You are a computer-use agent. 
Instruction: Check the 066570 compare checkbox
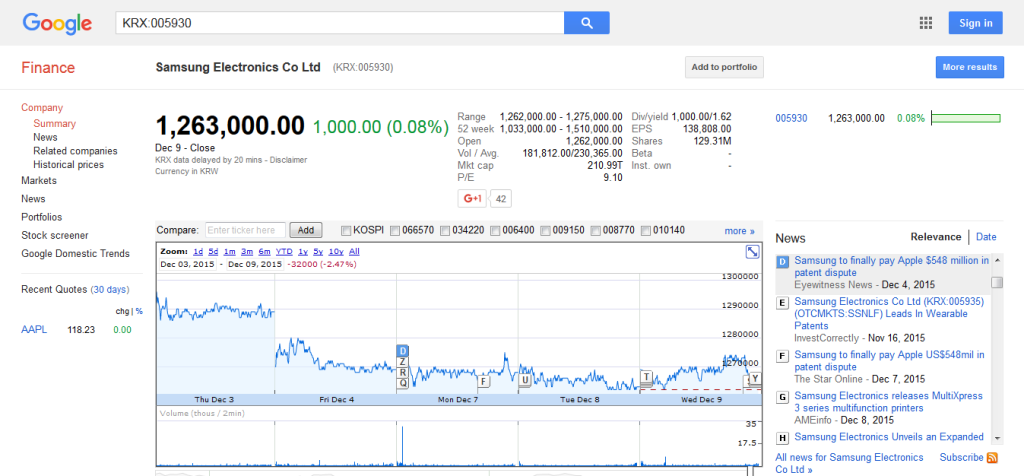[395, 230]
